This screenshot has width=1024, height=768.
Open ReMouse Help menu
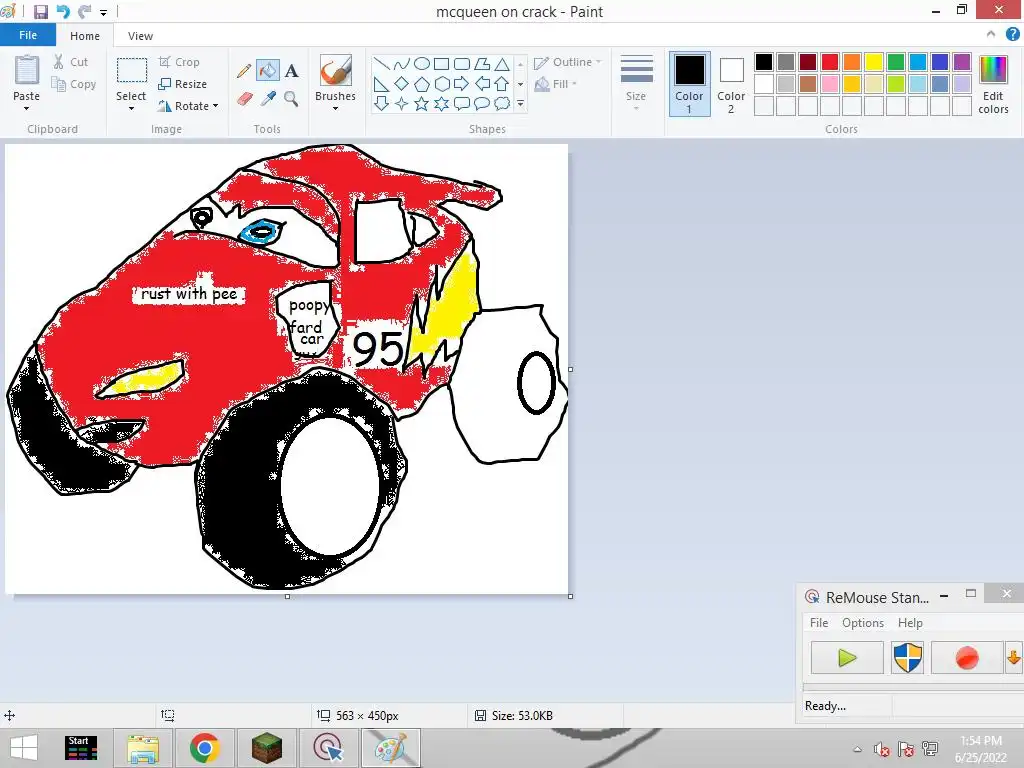(x=910, y=622)
